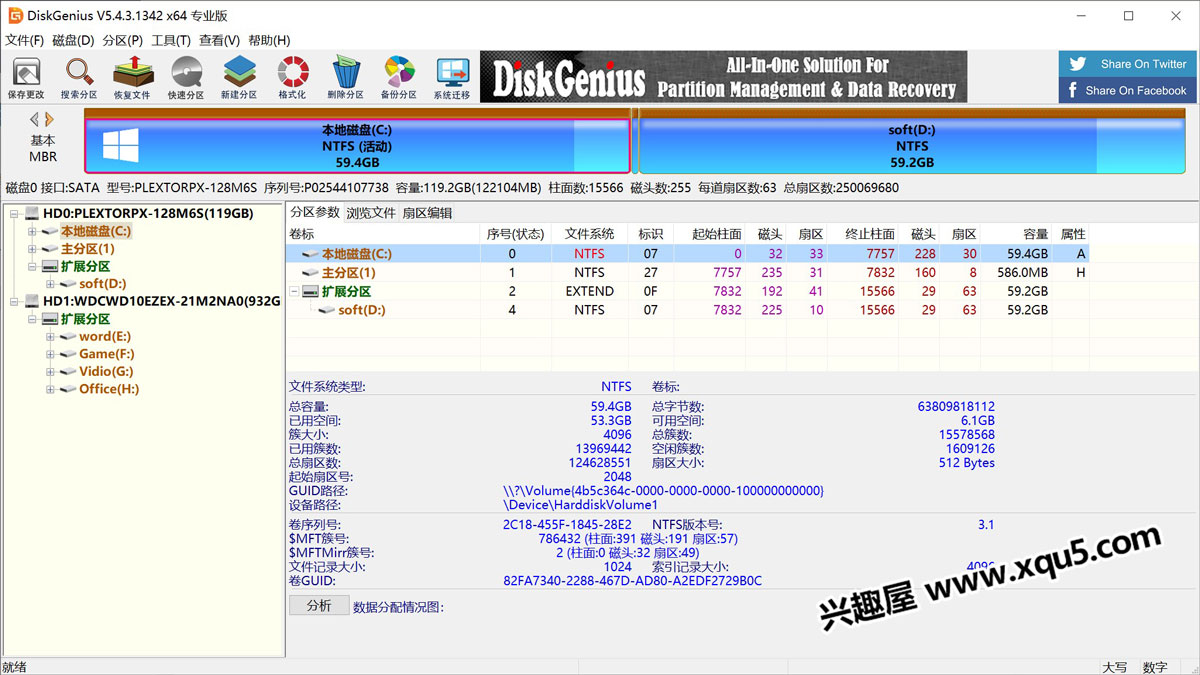Click the GUID路径 volume path value
1200x675 pixels.
pos(663,491)
